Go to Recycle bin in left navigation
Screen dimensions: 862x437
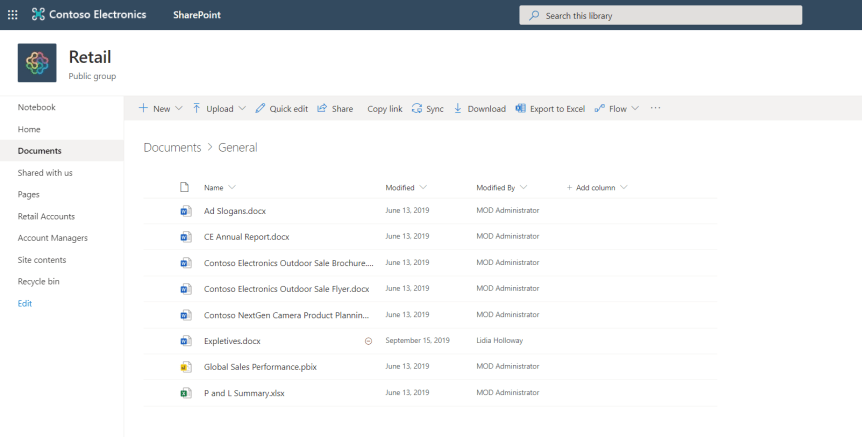coord(39,282)
